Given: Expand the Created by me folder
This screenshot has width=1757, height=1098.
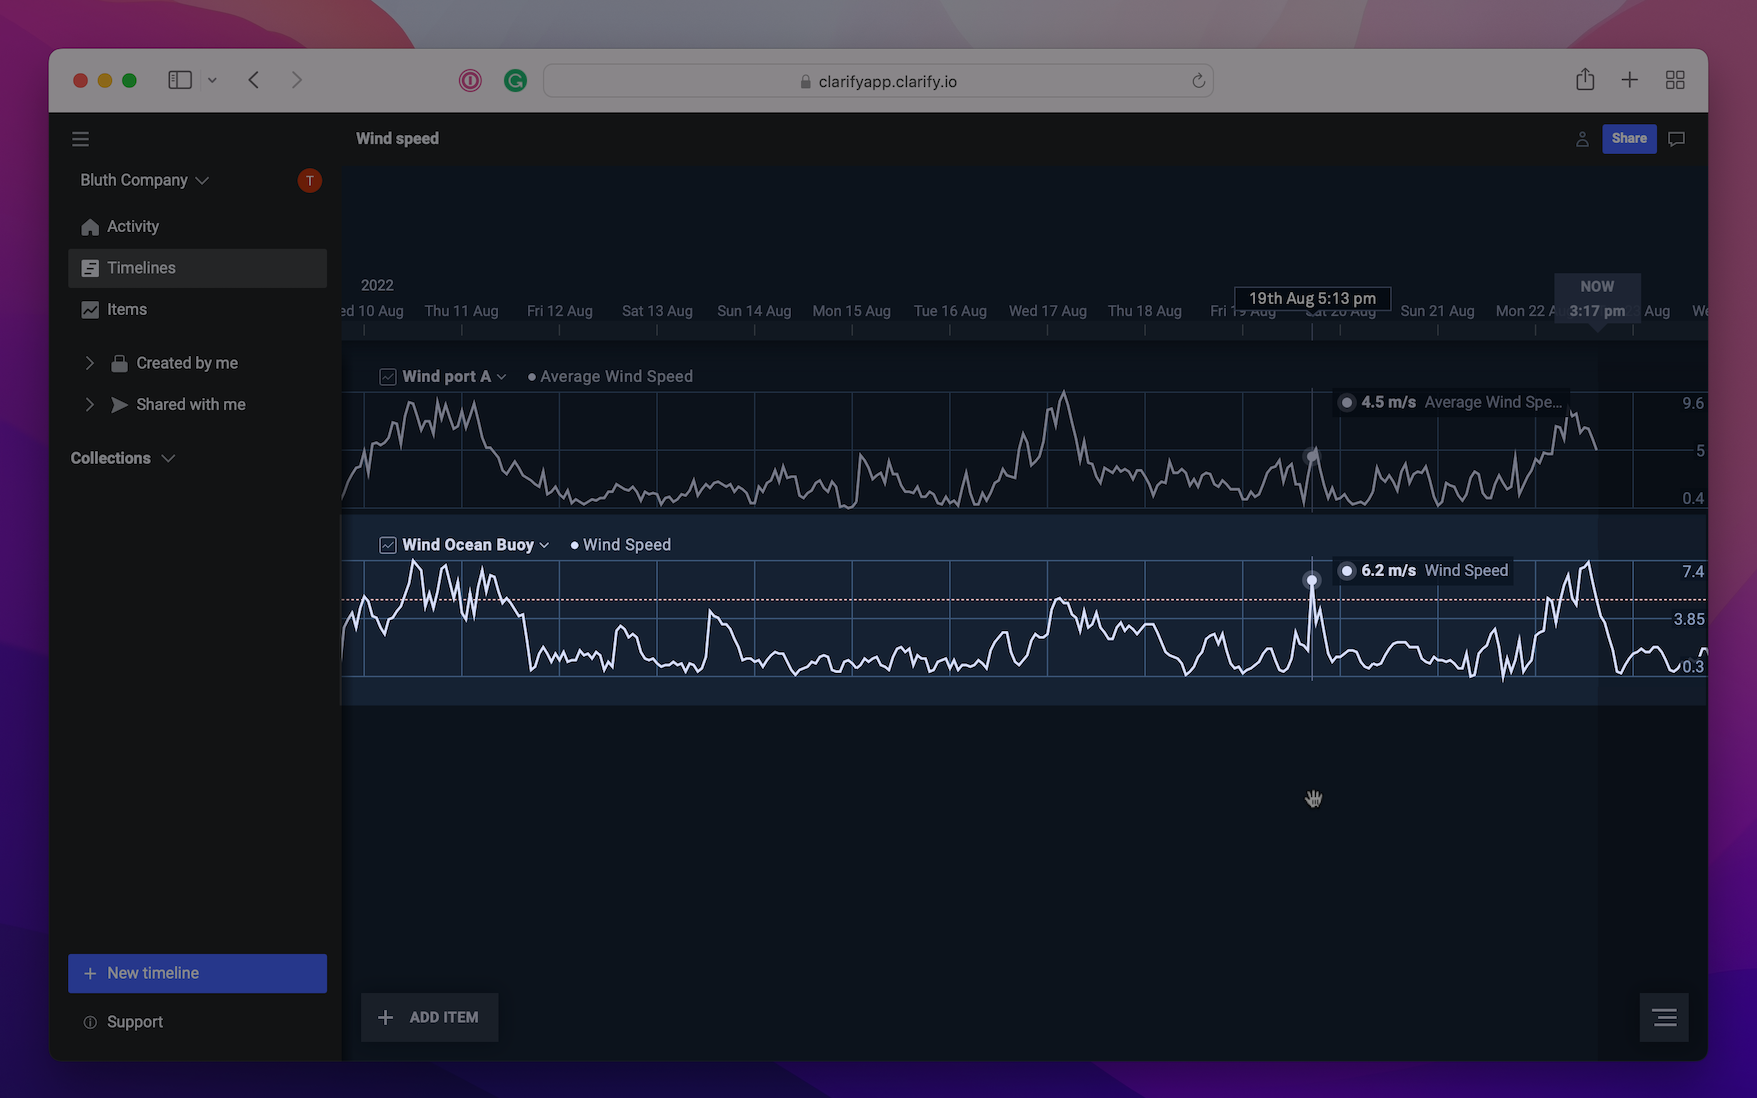Looking at the screenshot, I should (x=90, y=363).
